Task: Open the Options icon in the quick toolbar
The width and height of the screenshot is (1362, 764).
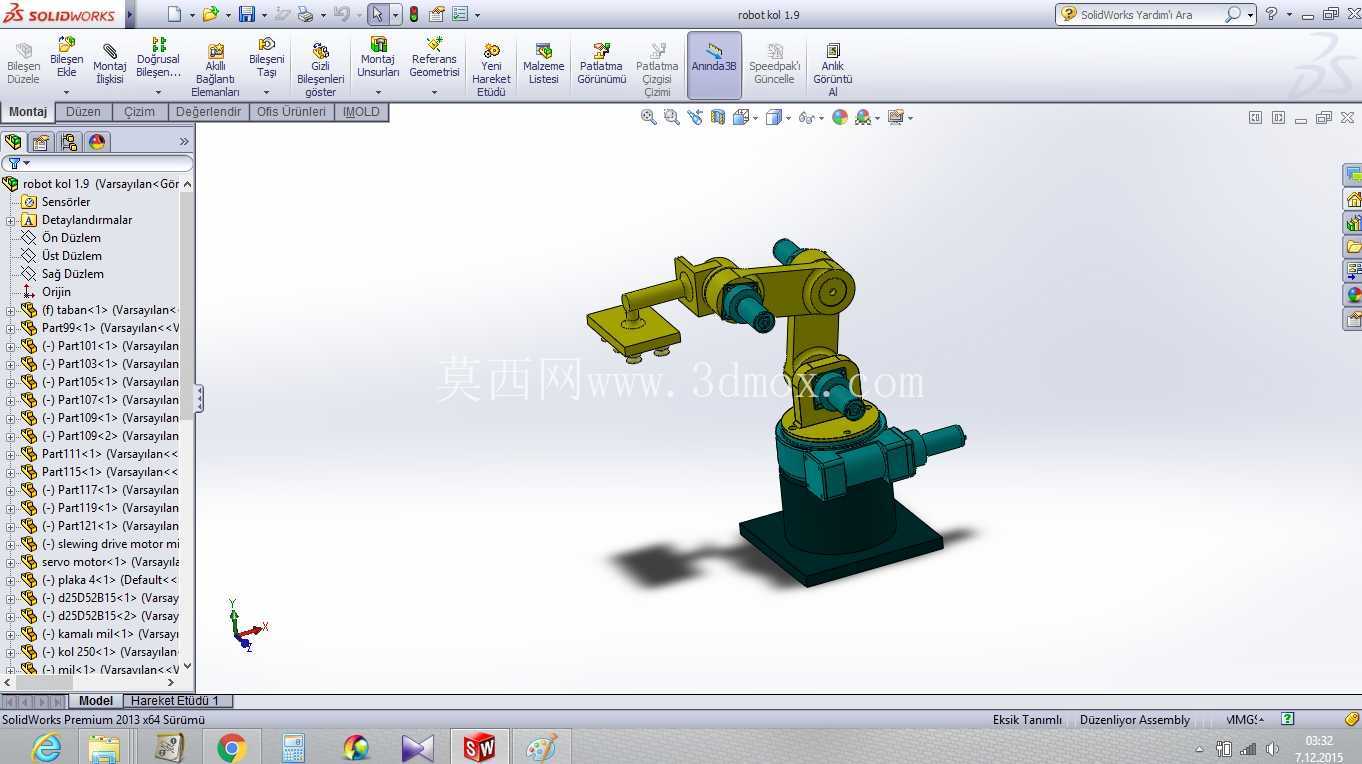Action: [460, 14]
